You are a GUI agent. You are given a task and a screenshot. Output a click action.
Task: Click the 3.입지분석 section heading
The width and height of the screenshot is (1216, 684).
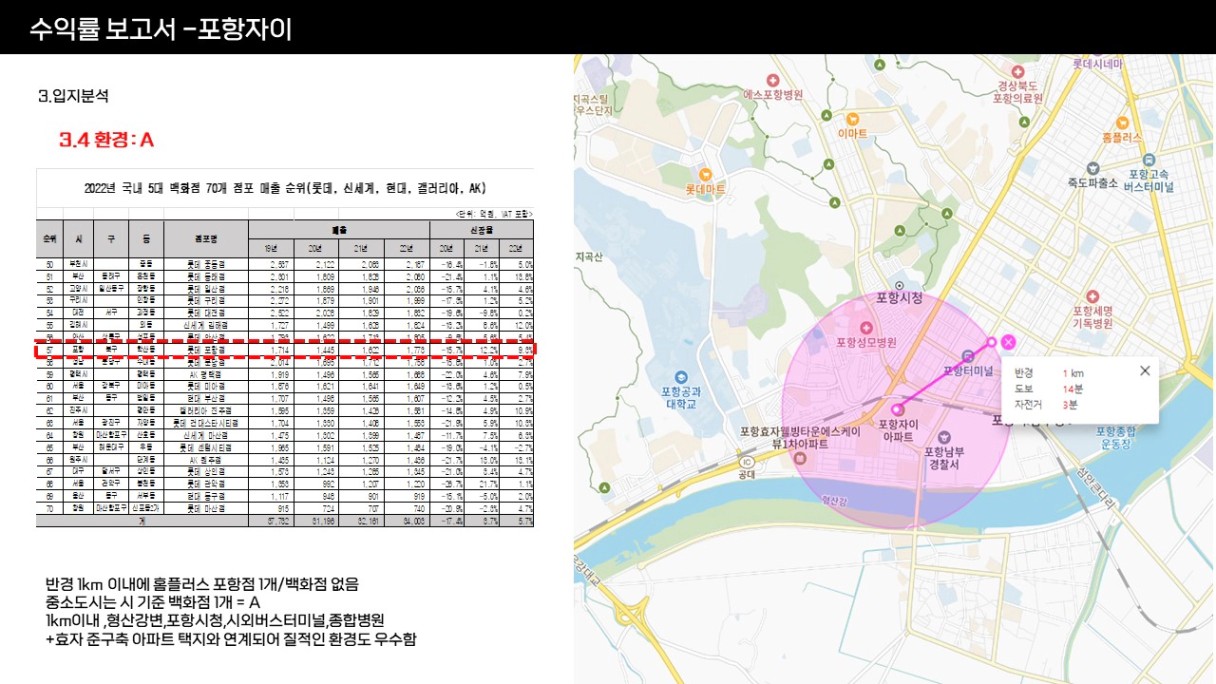point(73,97)
